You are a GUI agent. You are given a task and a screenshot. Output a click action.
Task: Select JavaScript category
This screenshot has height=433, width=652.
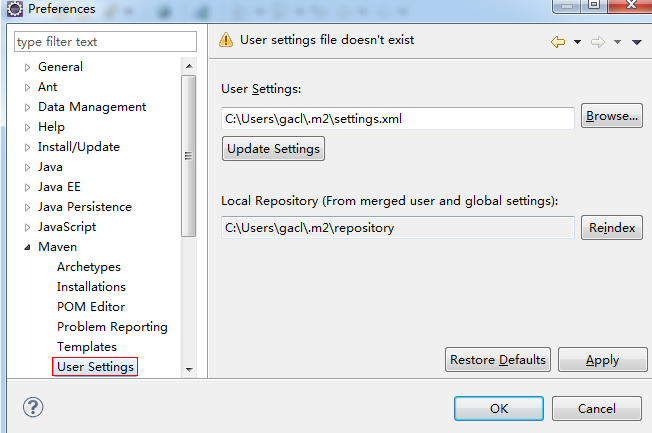coord(67,227)
